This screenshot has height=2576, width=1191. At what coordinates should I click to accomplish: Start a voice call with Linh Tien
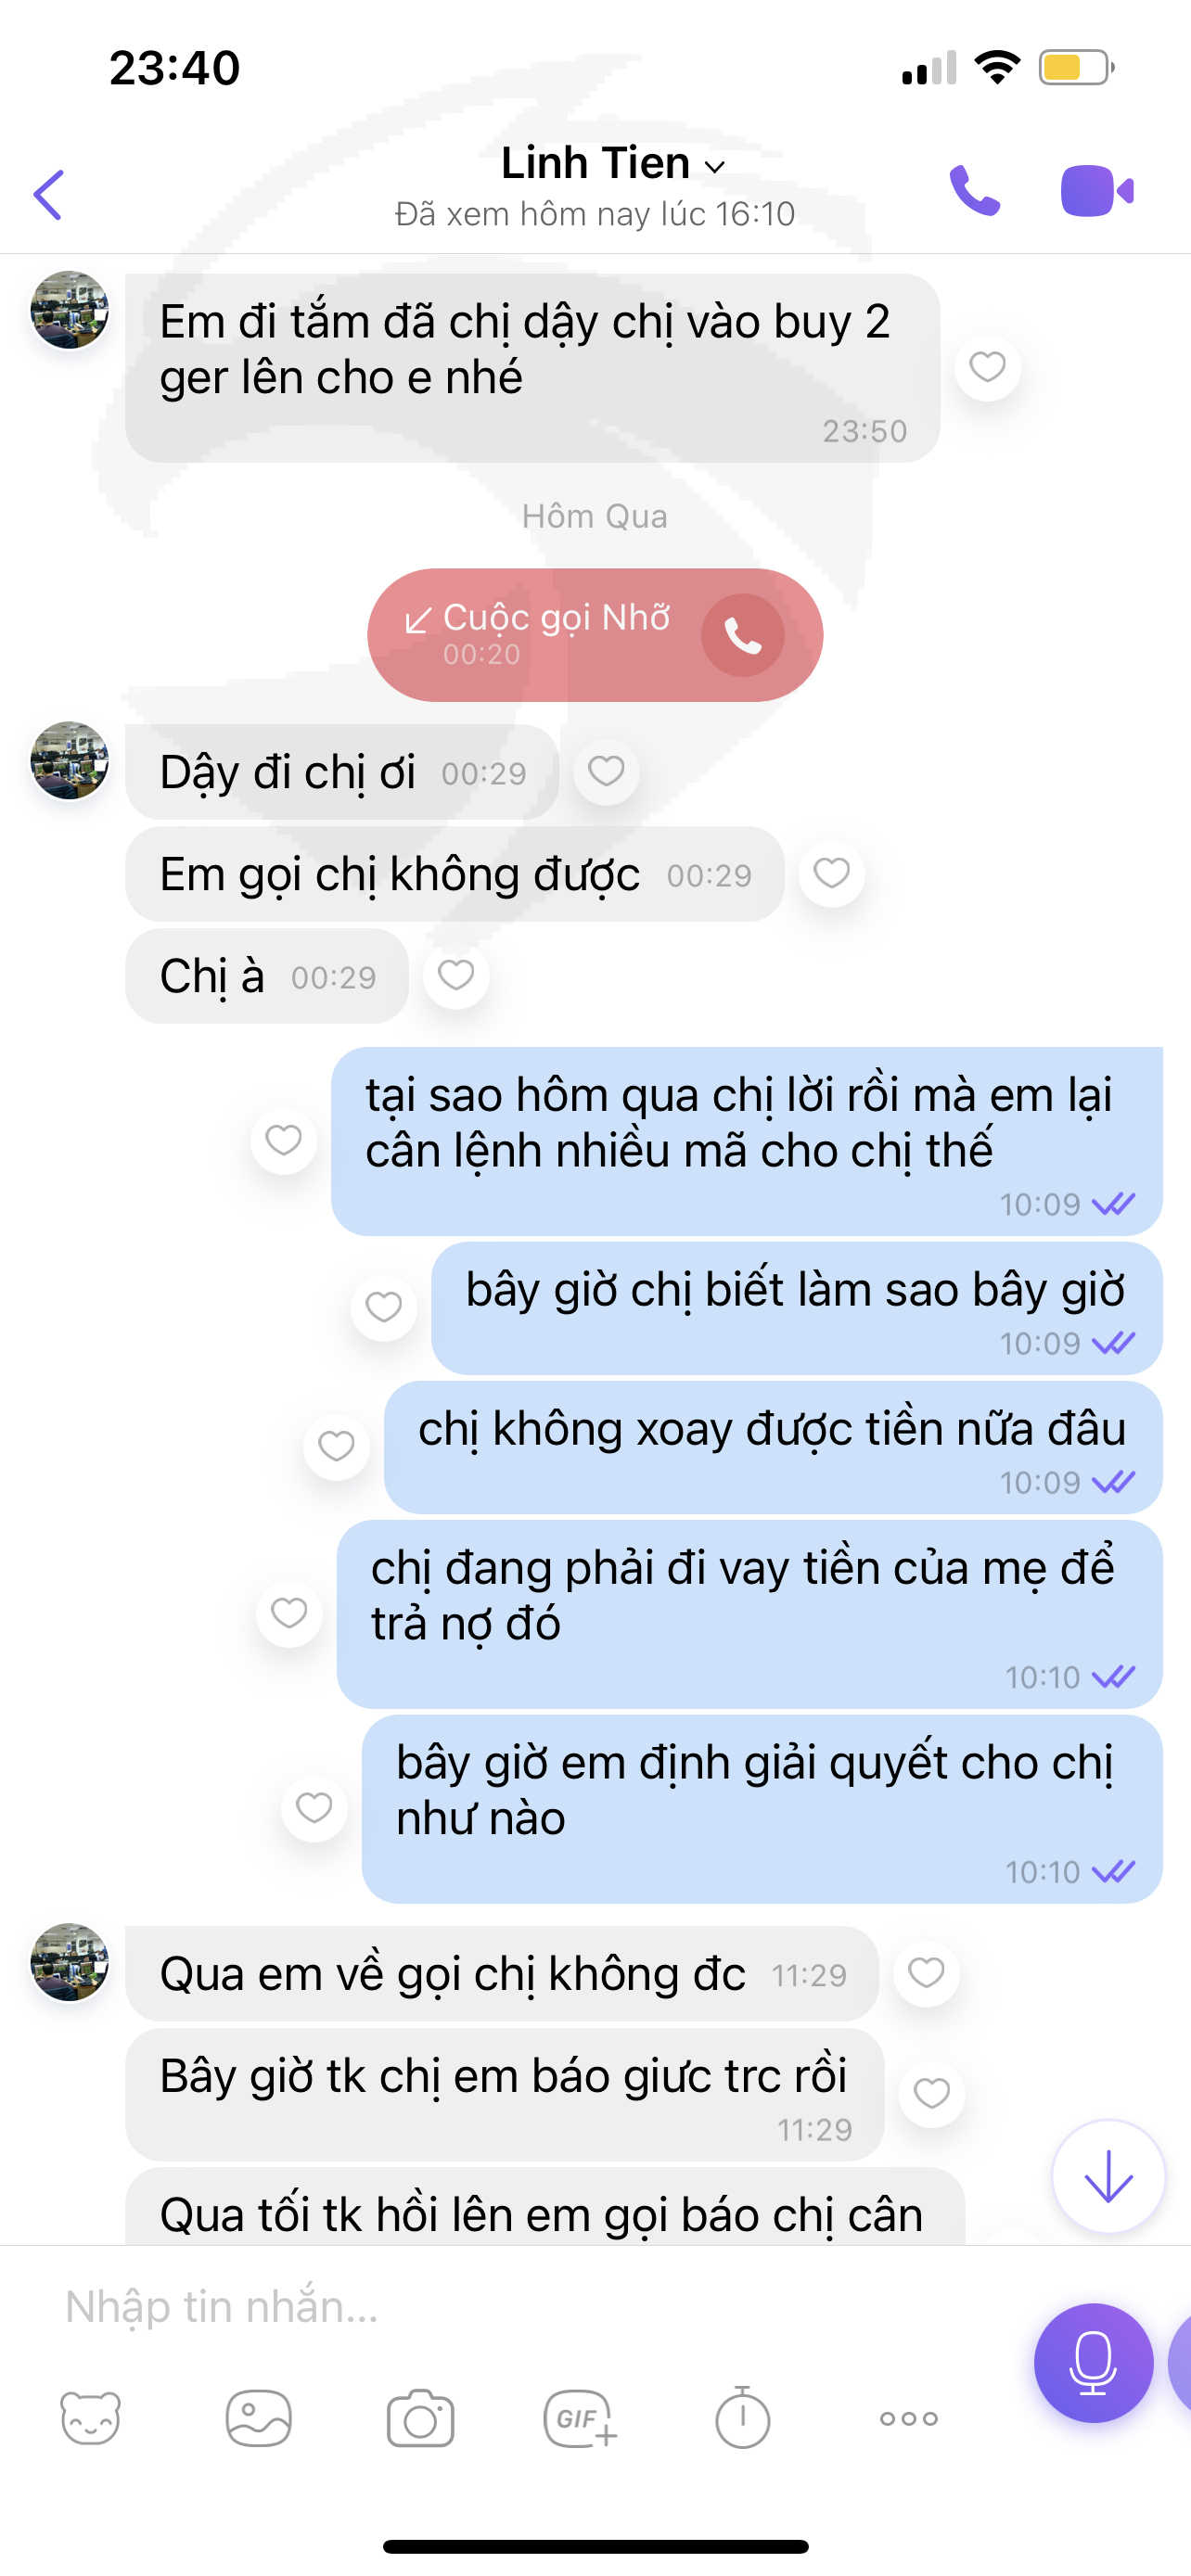(974, 190)
